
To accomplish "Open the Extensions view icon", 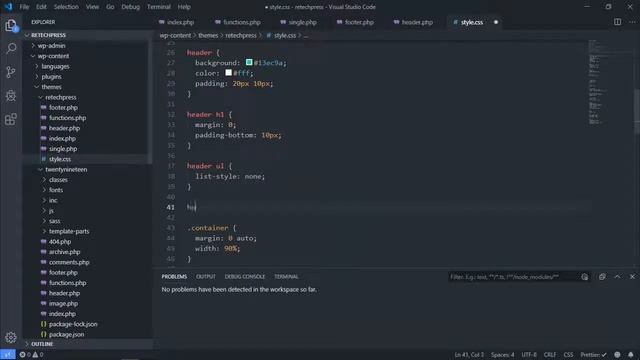I will coord(11,119).
